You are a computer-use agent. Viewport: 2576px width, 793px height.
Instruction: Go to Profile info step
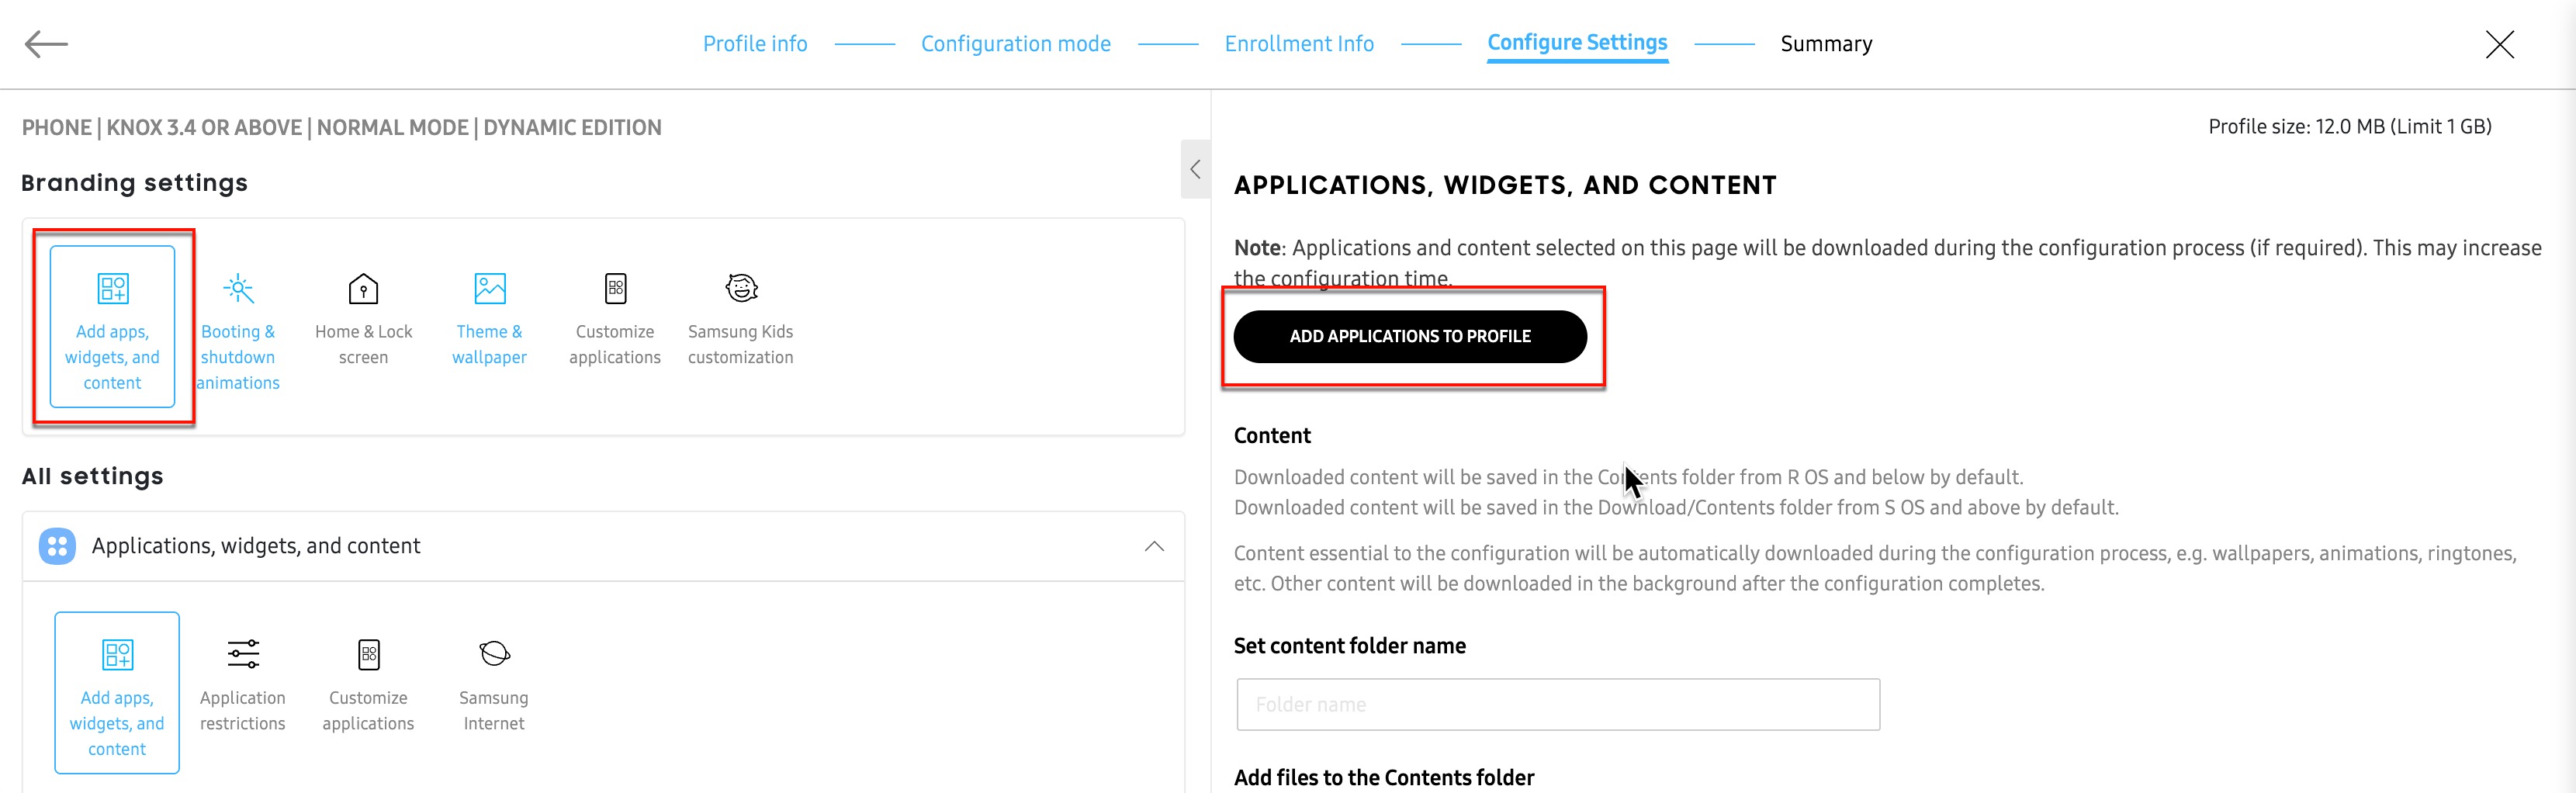click(x=755, y=44)
